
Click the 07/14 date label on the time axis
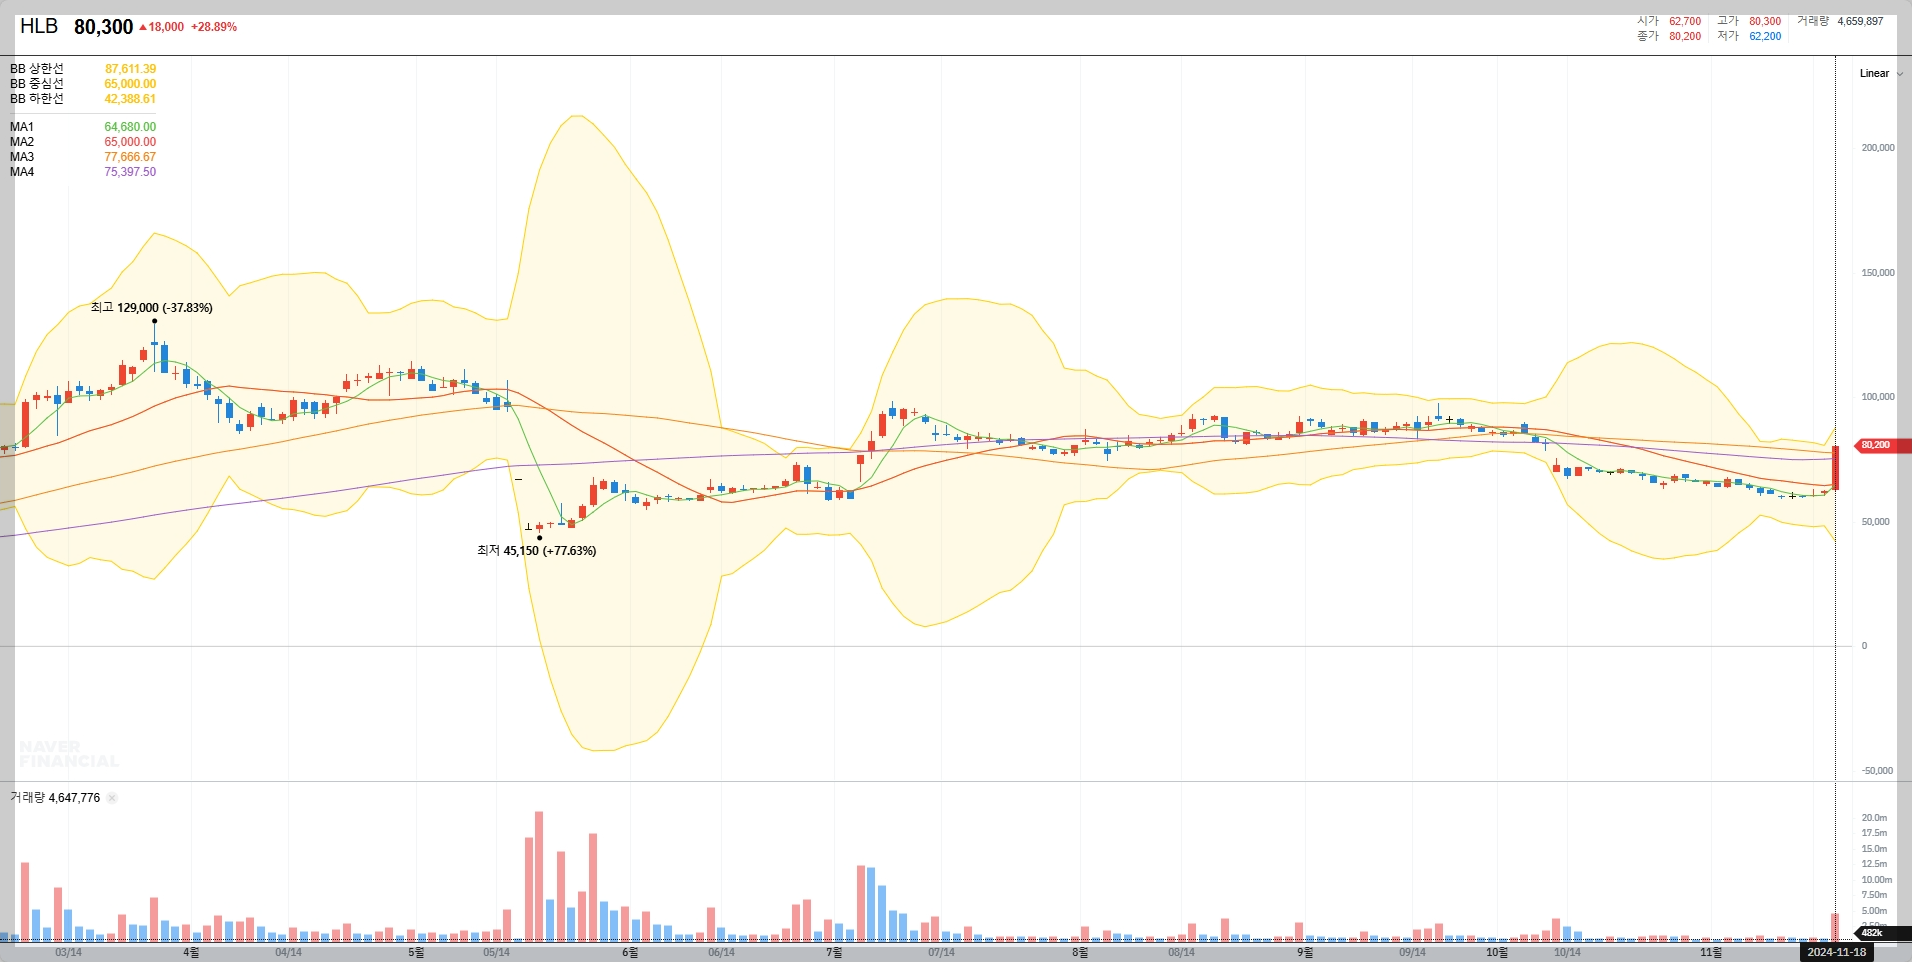941,953
